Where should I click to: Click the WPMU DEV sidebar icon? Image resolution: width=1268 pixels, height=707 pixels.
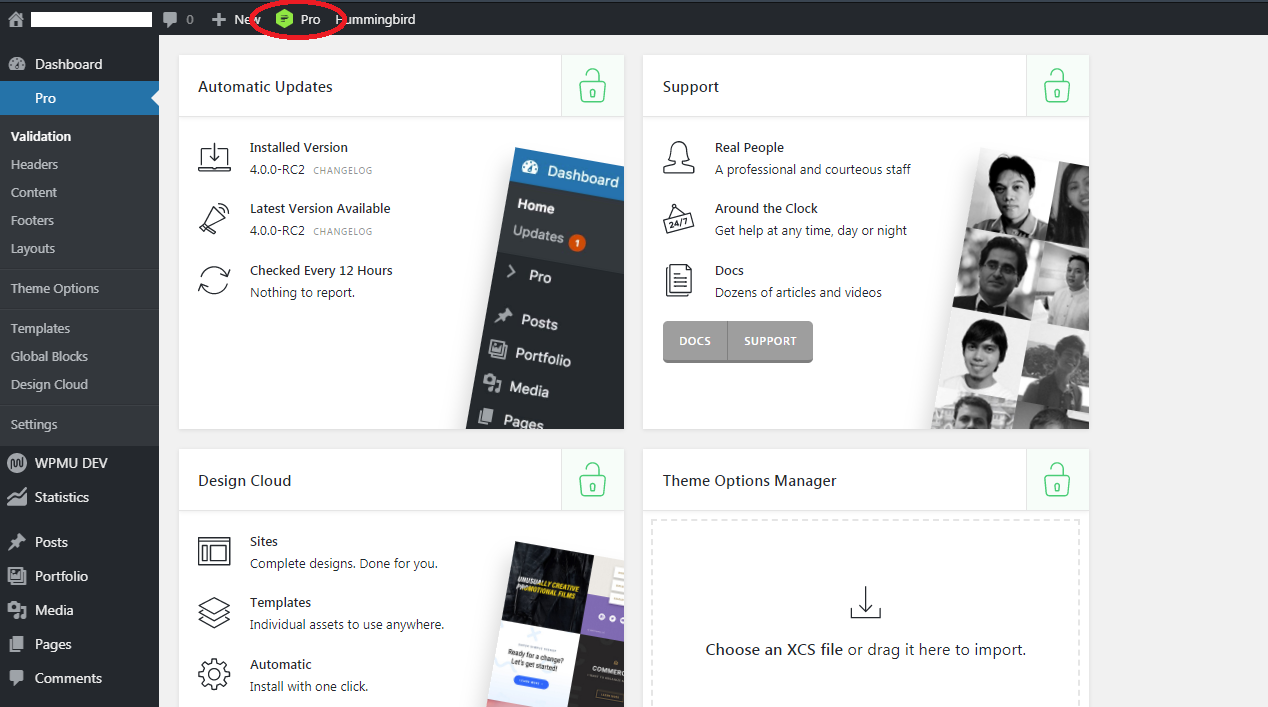tap(17, 463)
